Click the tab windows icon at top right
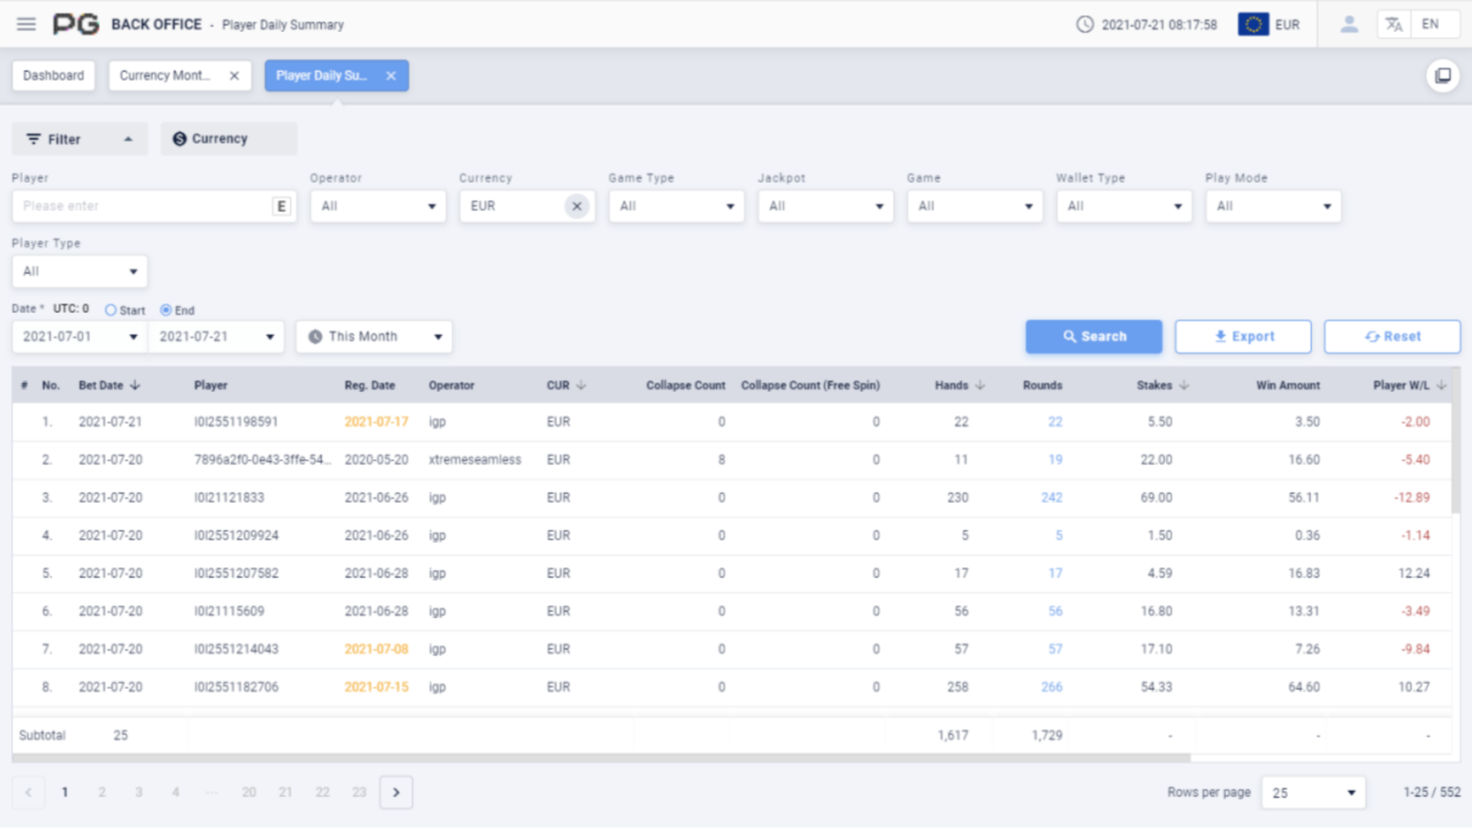Image resolution: width=1472 pixels, height=828 pixels. pyautogui.click(x=1442, y=76)
